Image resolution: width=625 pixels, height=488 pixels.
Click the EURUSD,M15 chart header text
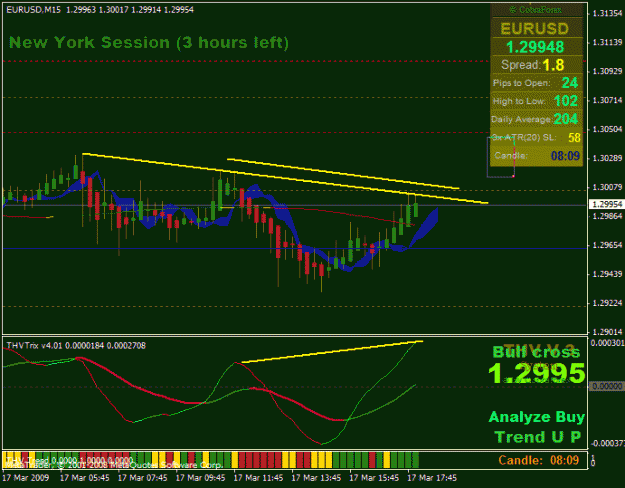pos(100,10)
